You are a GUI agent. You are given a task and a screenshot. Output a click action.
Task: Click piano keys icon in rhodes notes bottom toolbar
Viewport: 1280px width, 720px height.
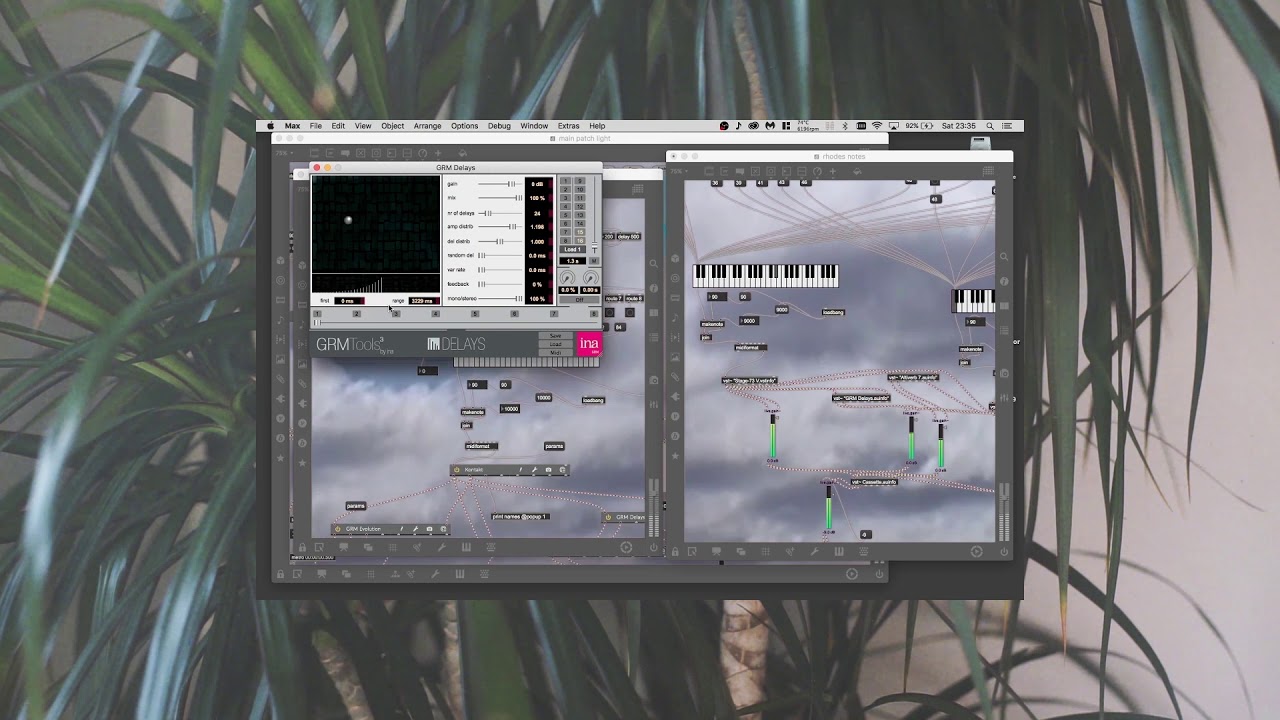click(x=839, y=551)
